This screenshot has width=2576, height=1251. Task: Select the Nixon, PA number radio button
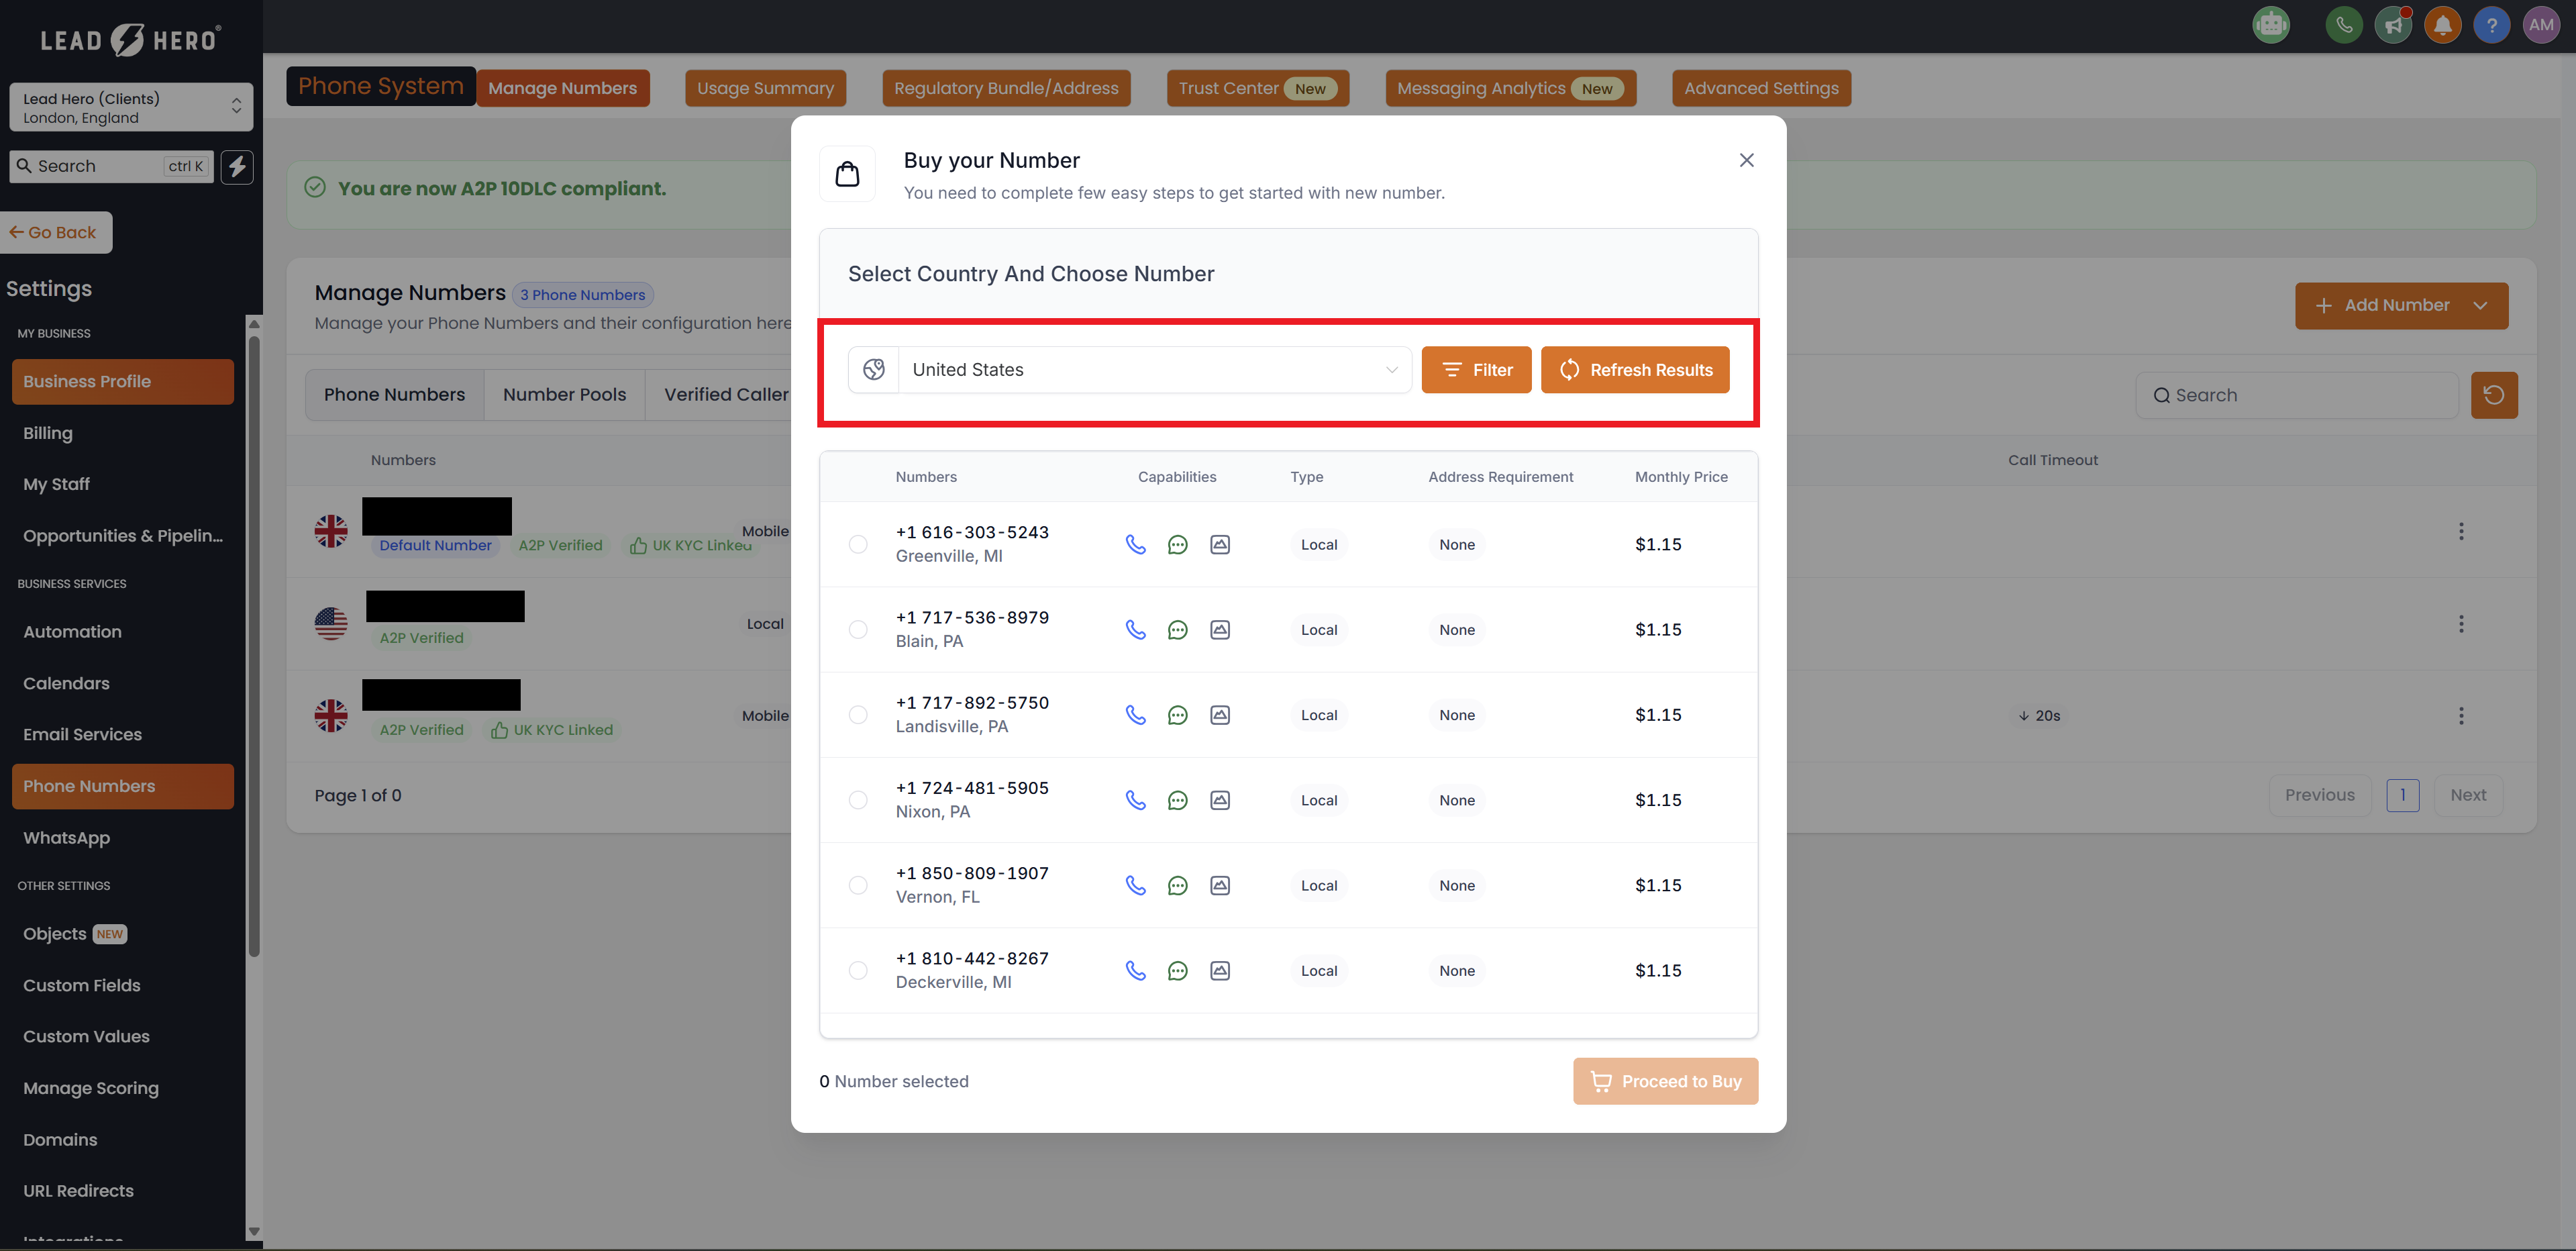point(858,800)
